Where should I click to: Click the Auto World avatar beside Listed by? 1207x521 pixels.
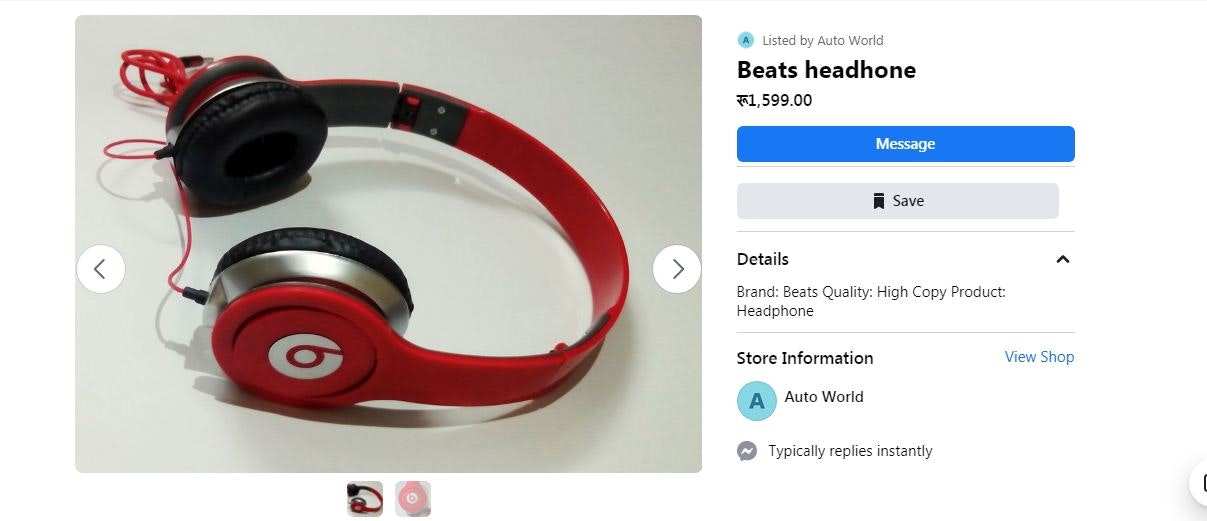click(745, 40)
